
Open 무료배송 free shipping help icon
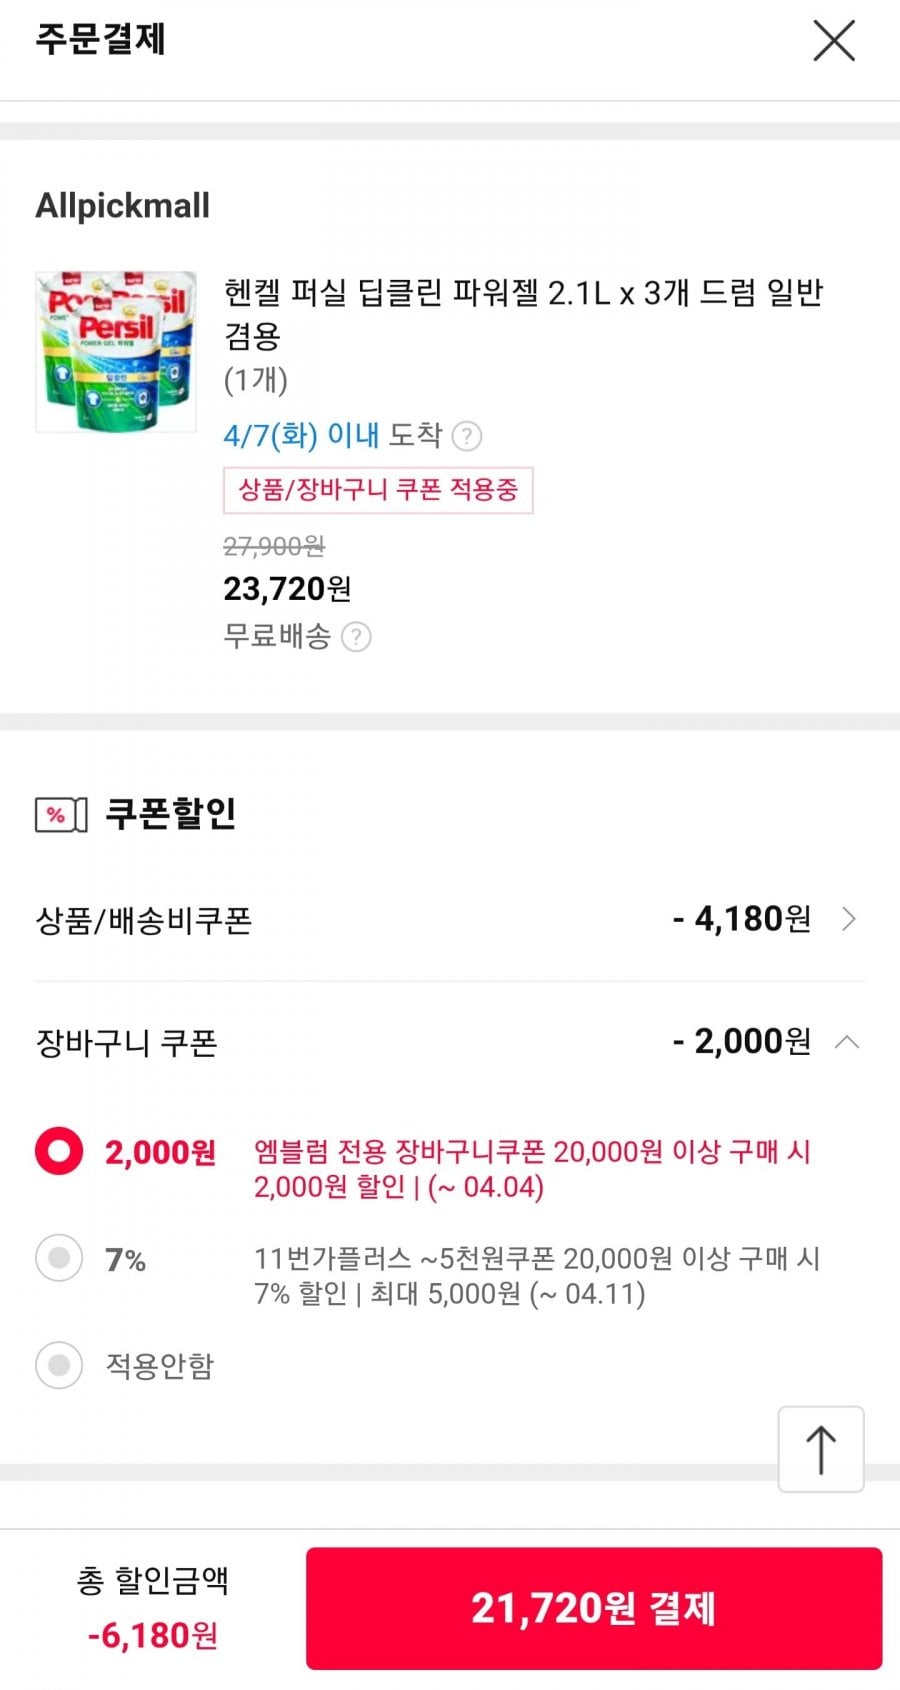pyautogui.click(x=356, y=637)
